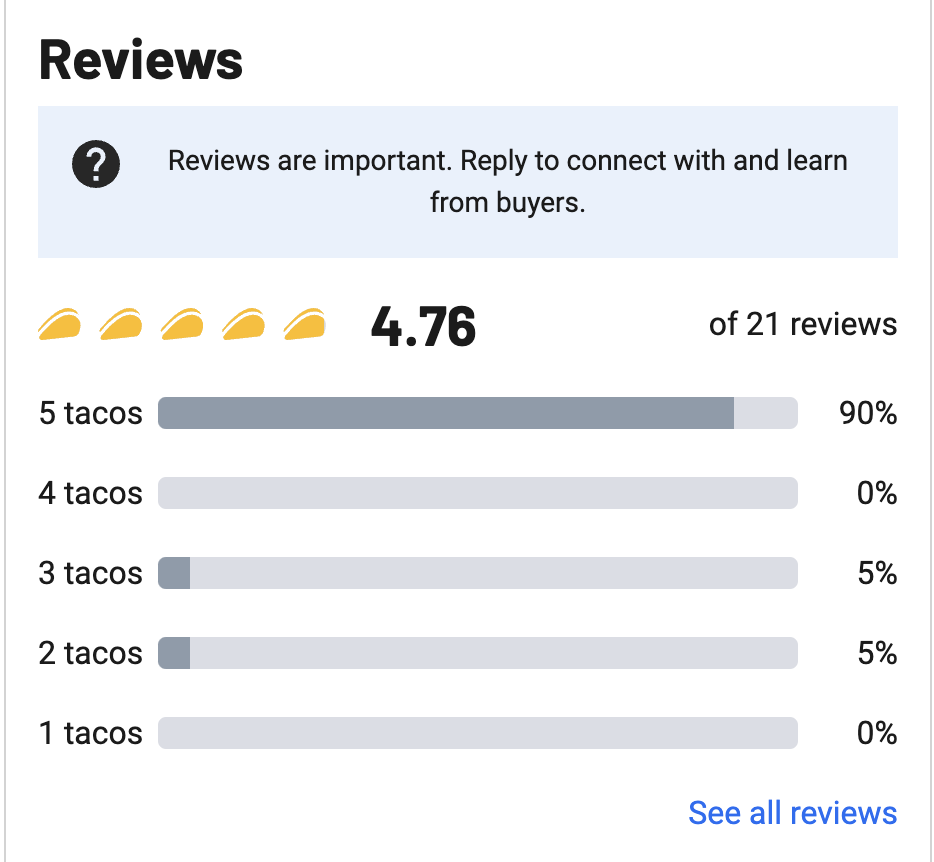Click the Reviews heading
Image resolution: width=934 pixels, height=862 pixels.
point(141,61)
